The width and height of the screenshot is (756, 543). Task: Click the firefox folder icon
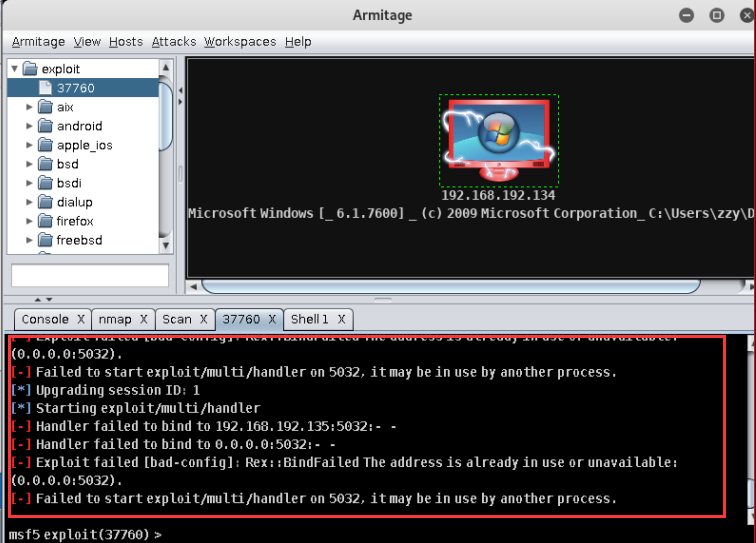tap(45, 221)
